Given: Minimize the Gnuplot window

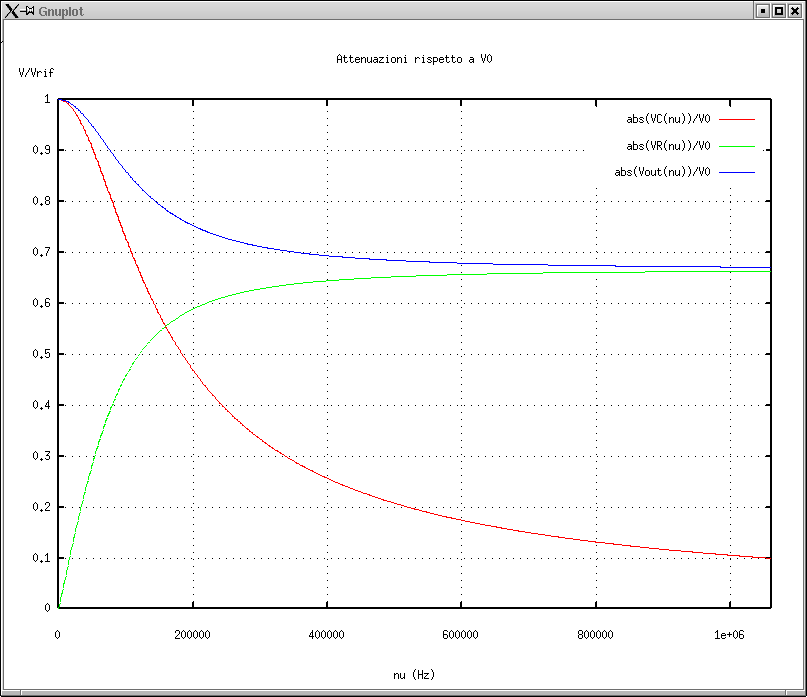Looking at the screenshot, I should pyautogui.click(x=762, y=10).
